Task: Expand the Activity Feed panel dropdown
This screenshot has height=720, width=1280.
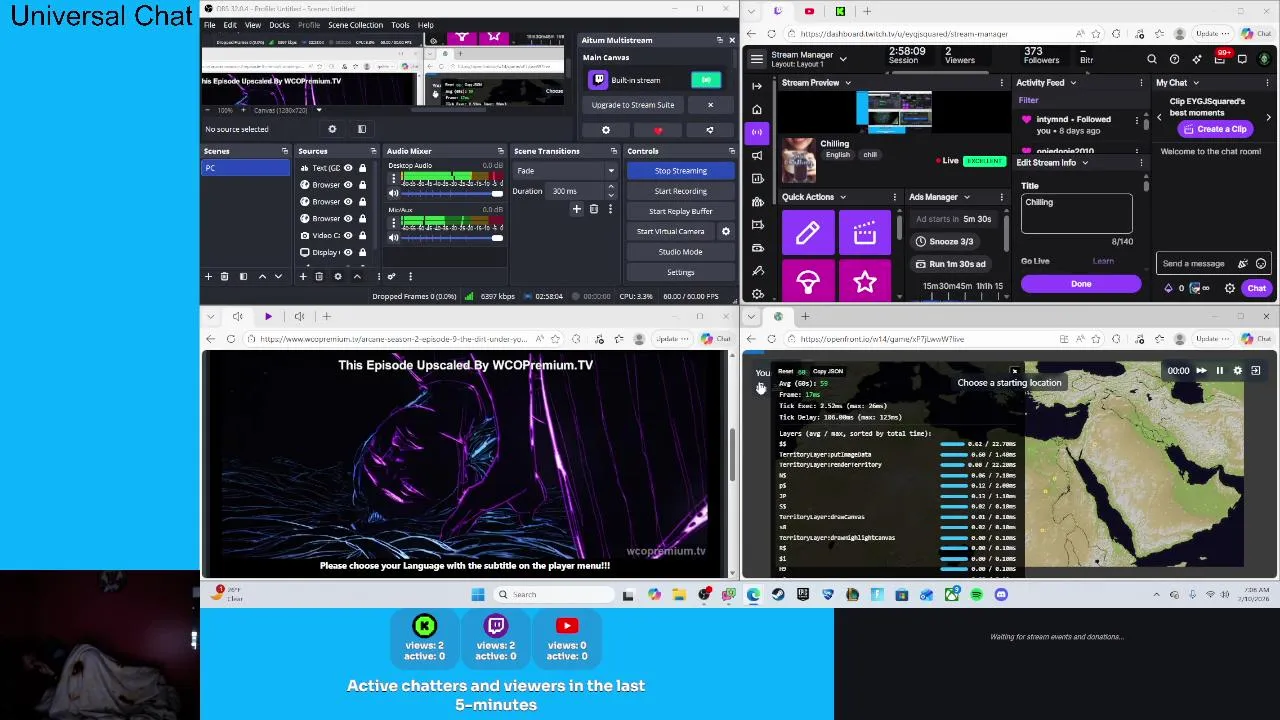Action: [x=1073, y=83]
